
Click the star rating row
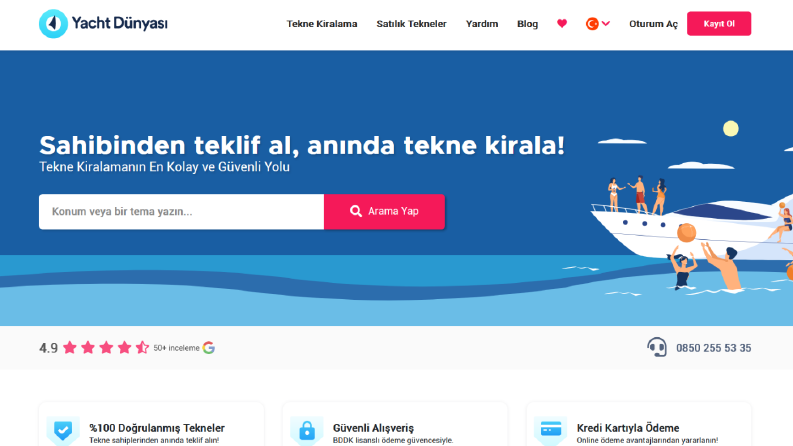[x=106, y=347]
